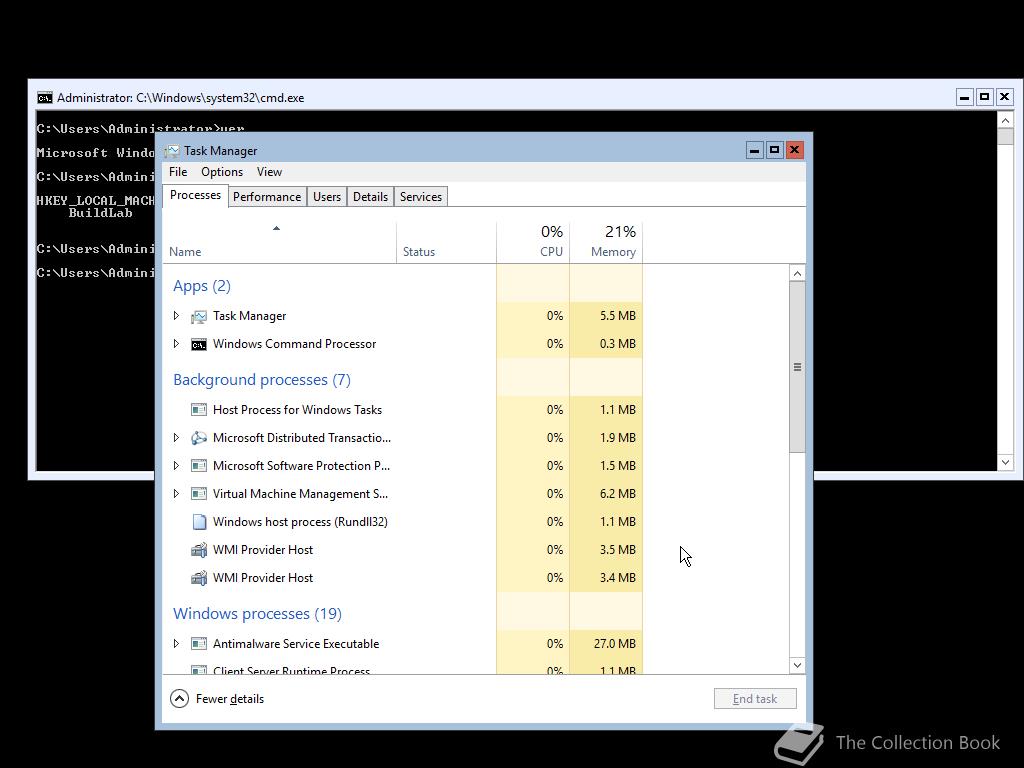Switch to the Users tab
The image size is (1024, 768).
pyautogui.click(x=327, y=197)
